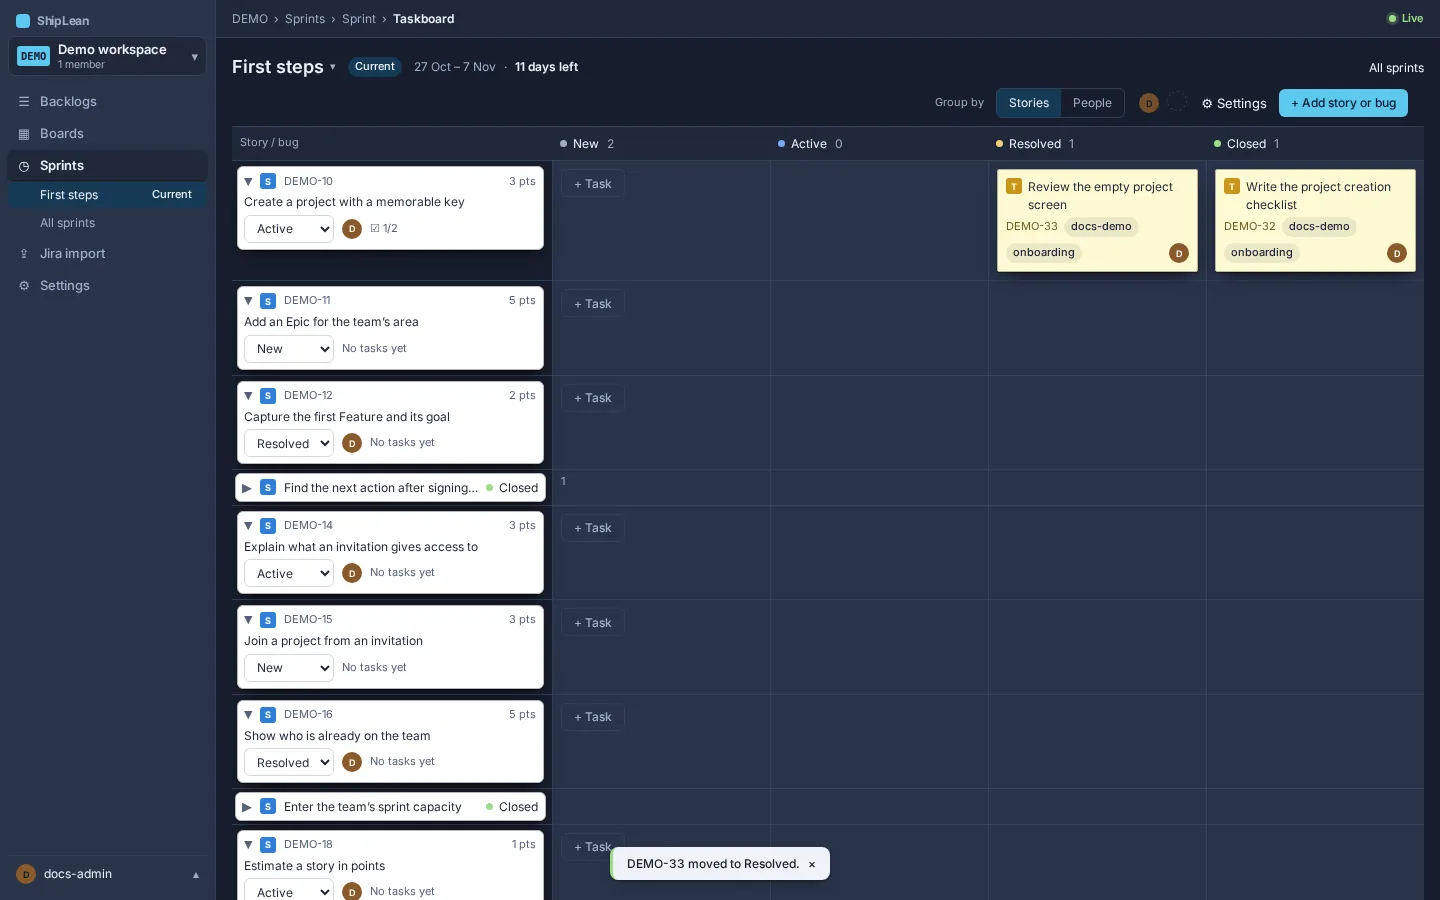Click the Sprints breadcrumb link
Viewport: 1440px width, 900px height.
pos(305,19)
